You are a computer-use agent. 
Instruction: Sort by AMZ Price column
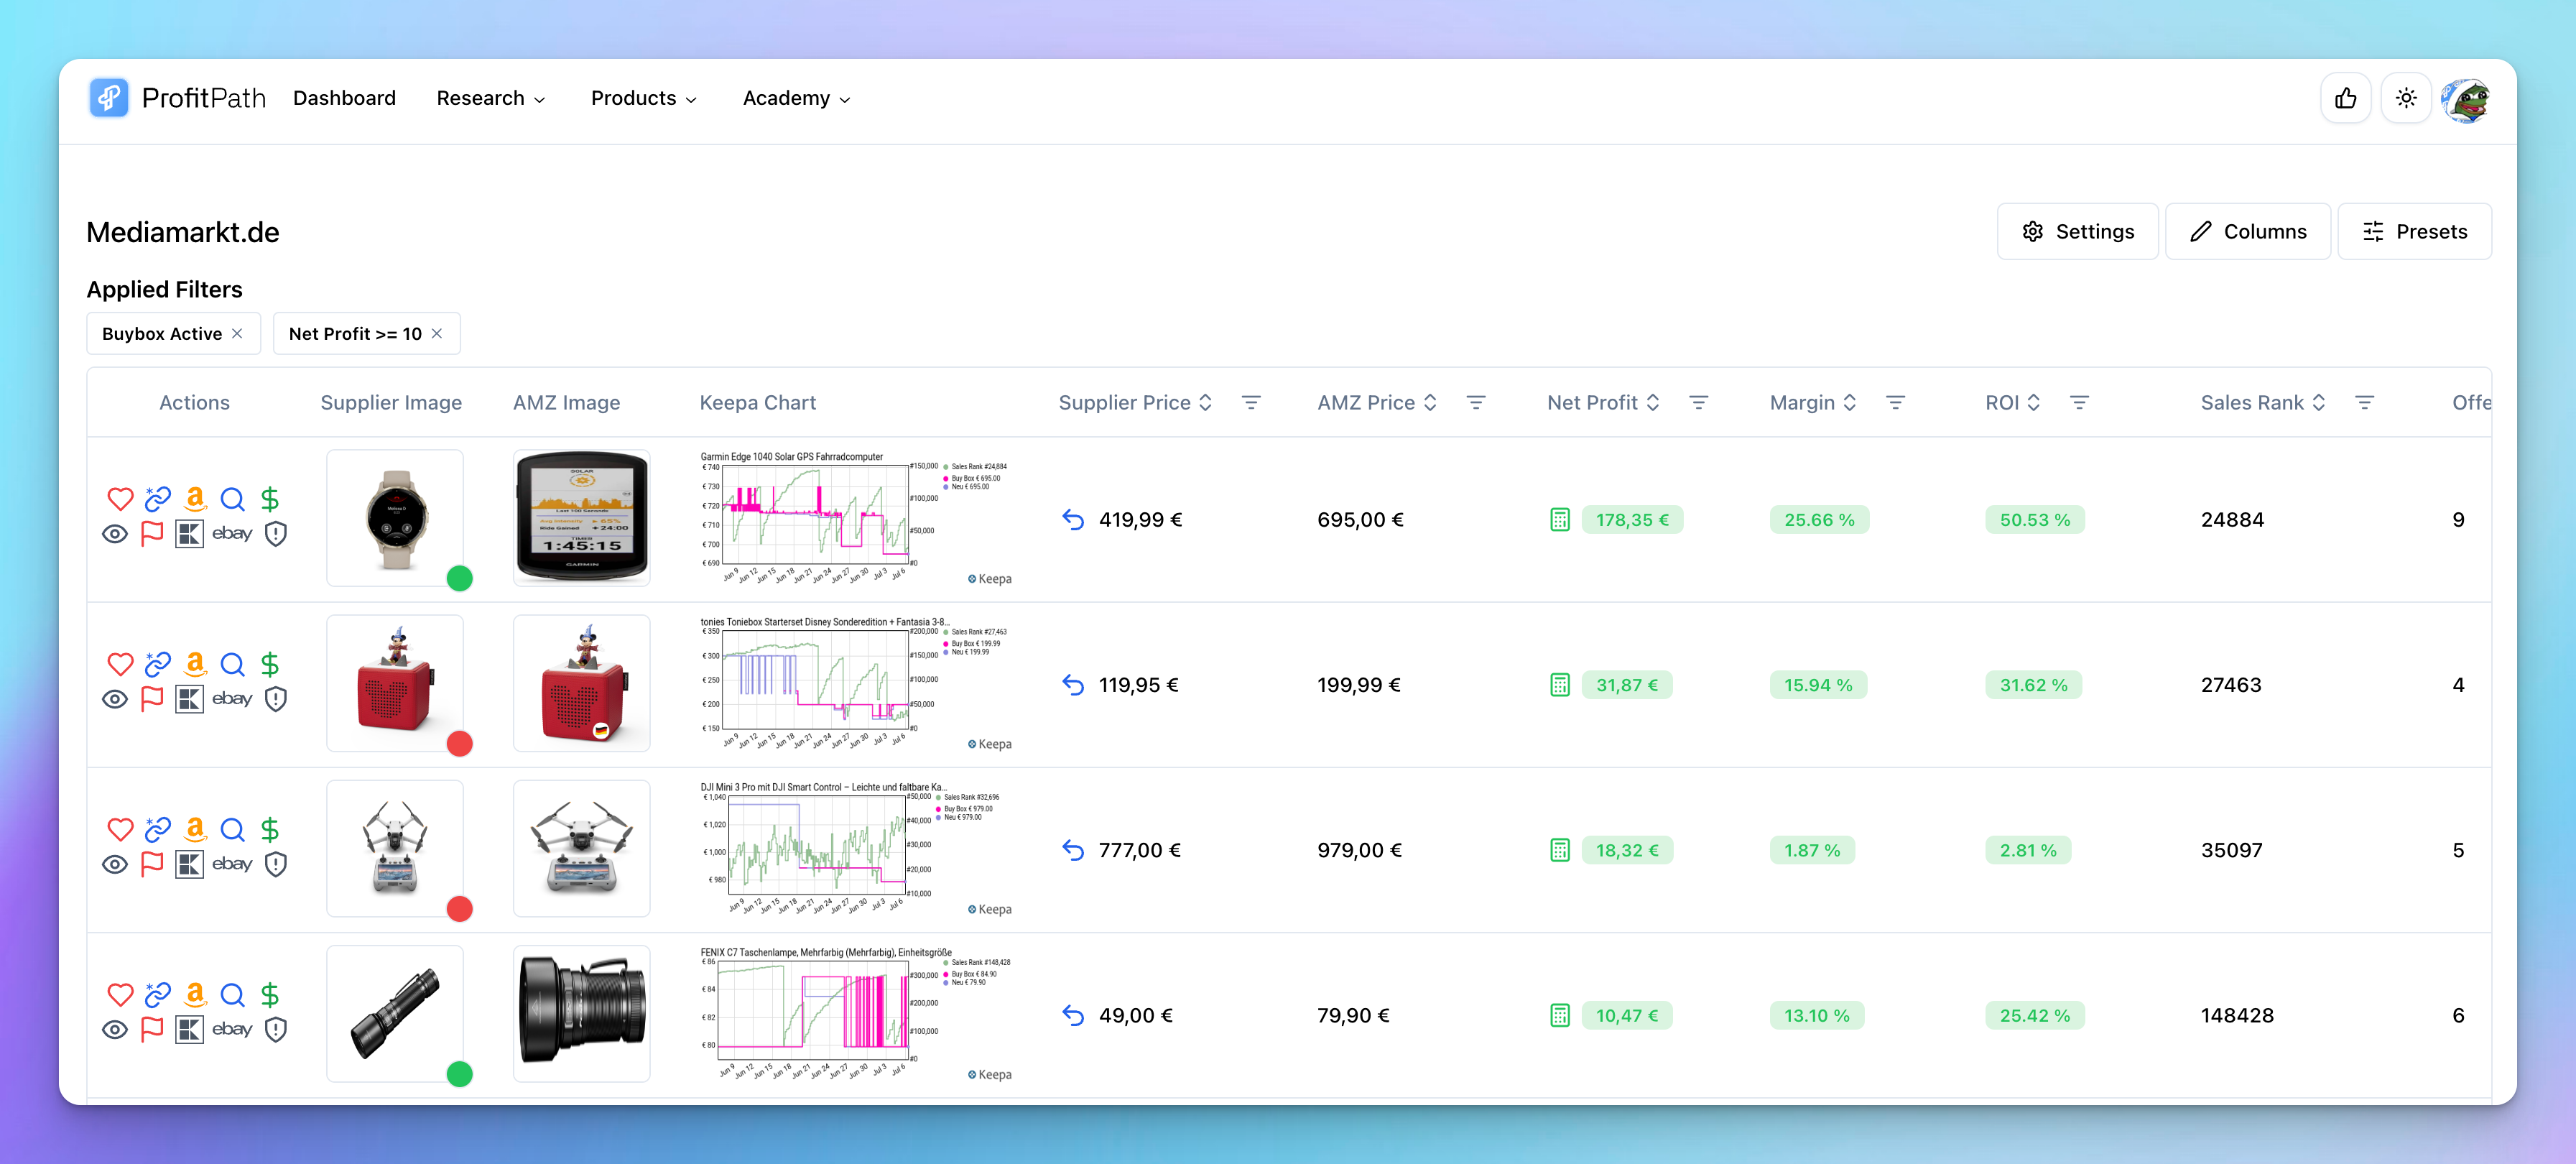(1430, 403)
